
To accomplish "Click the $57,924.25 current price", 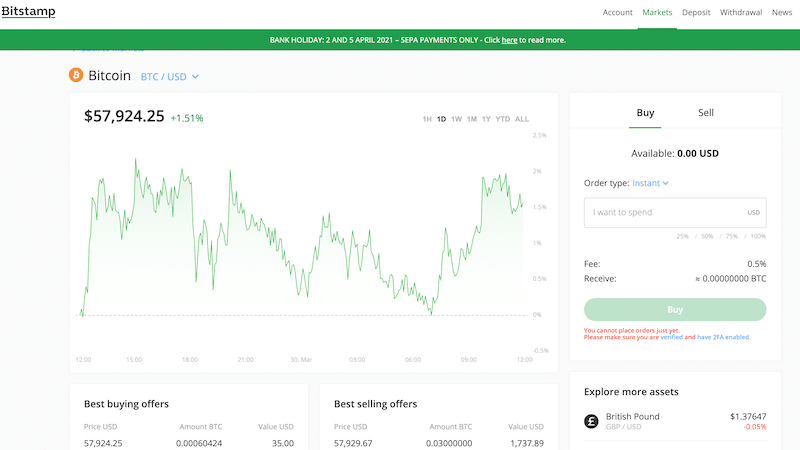I will tap(124, 116).
